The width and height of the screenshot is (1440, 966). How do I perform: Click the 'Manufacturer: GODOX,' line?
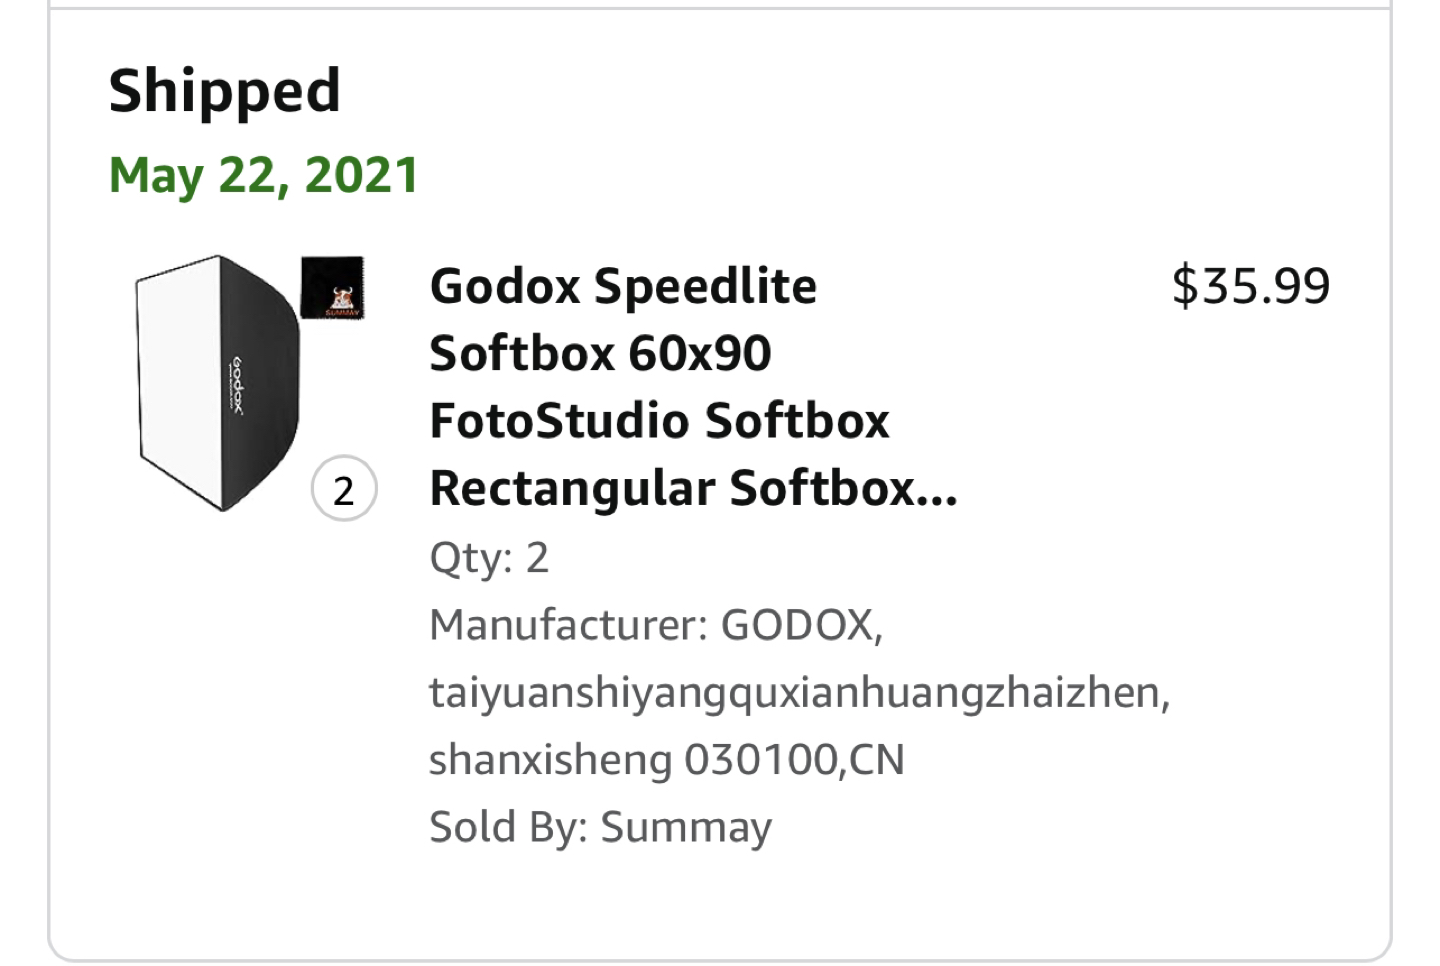pos(655,626)
